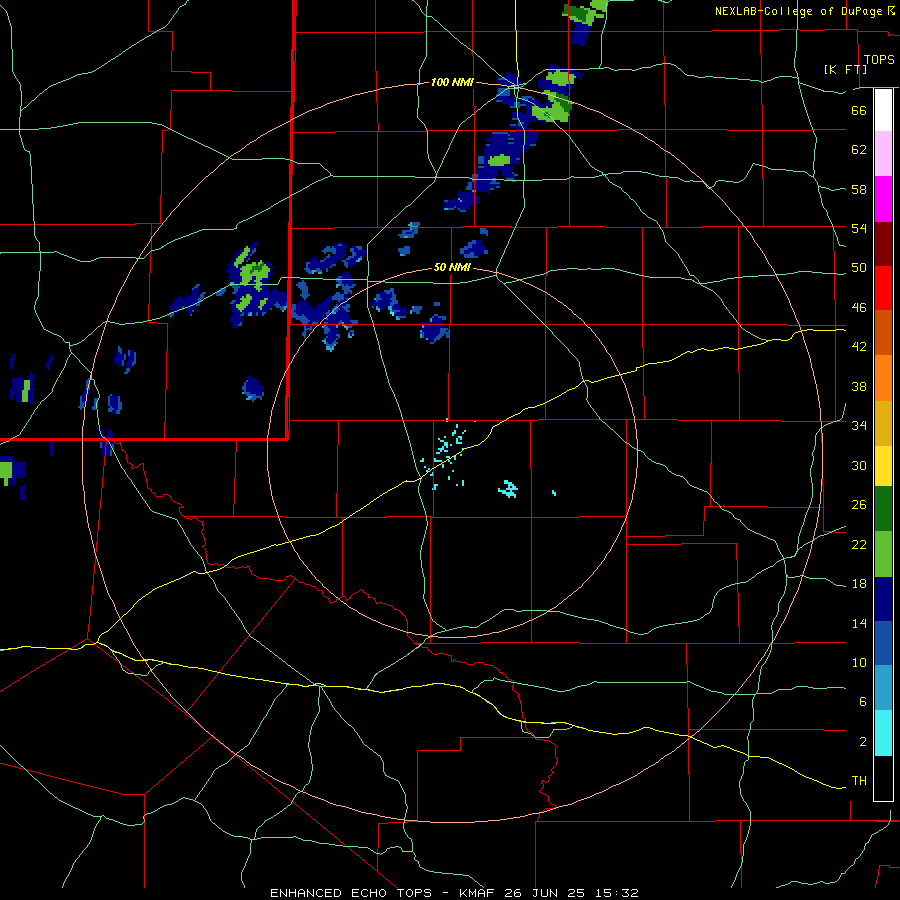Click legend value 54
Screen dimensions: 900x900
coord(859,228)
